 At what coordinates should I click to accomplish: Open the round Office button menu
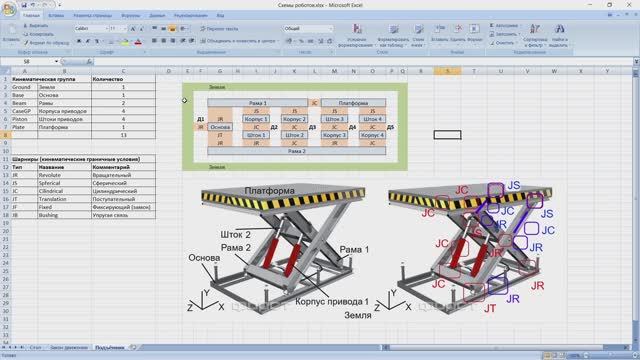pos(8,9)
